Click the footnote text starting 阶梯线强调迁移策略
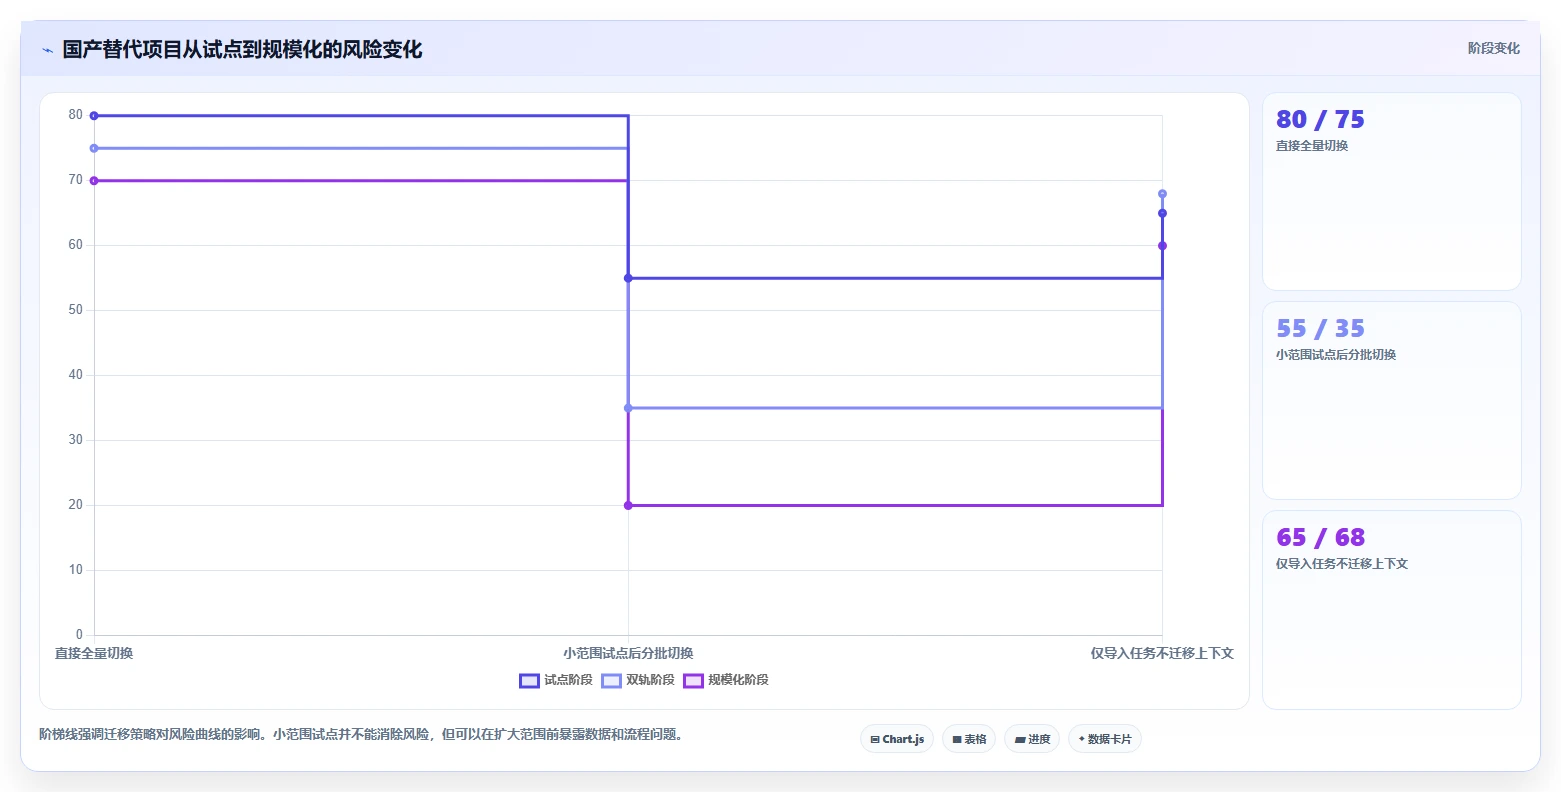This screenshot has width=1561, height=792. [x=361, y=735]
